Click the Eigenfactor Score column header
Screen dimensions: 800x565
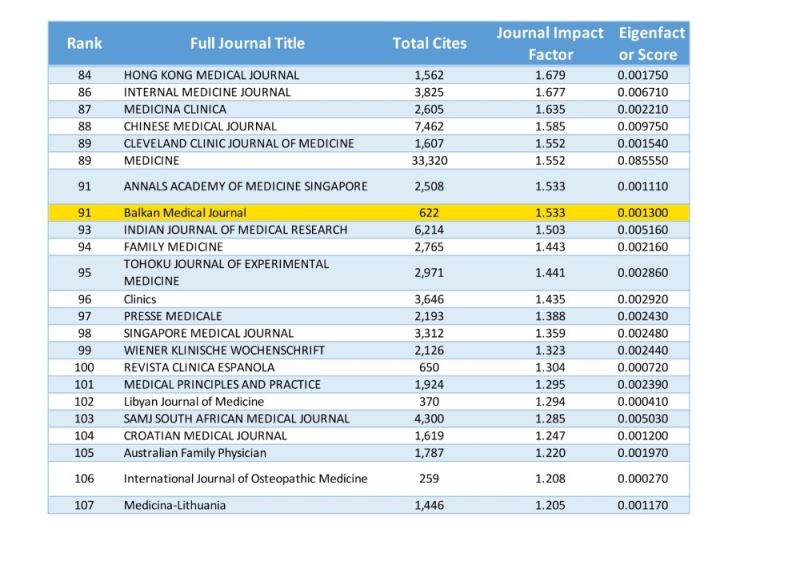[x=652, y=43]
